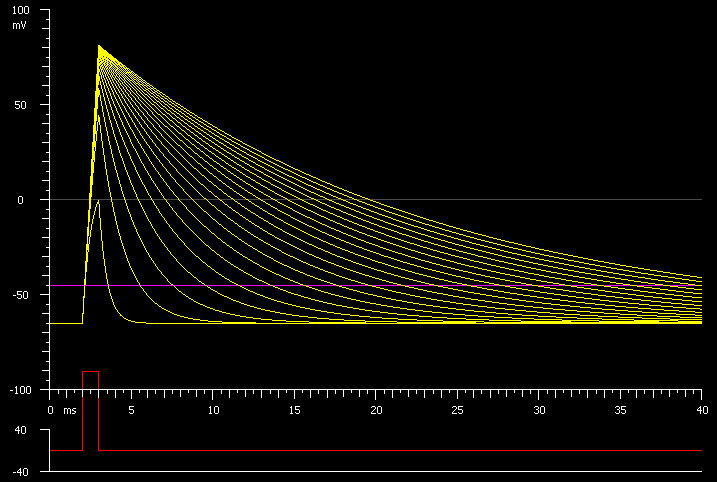Click the 35 ms time tick label
717x482 pixels.
tap(621, 410)
